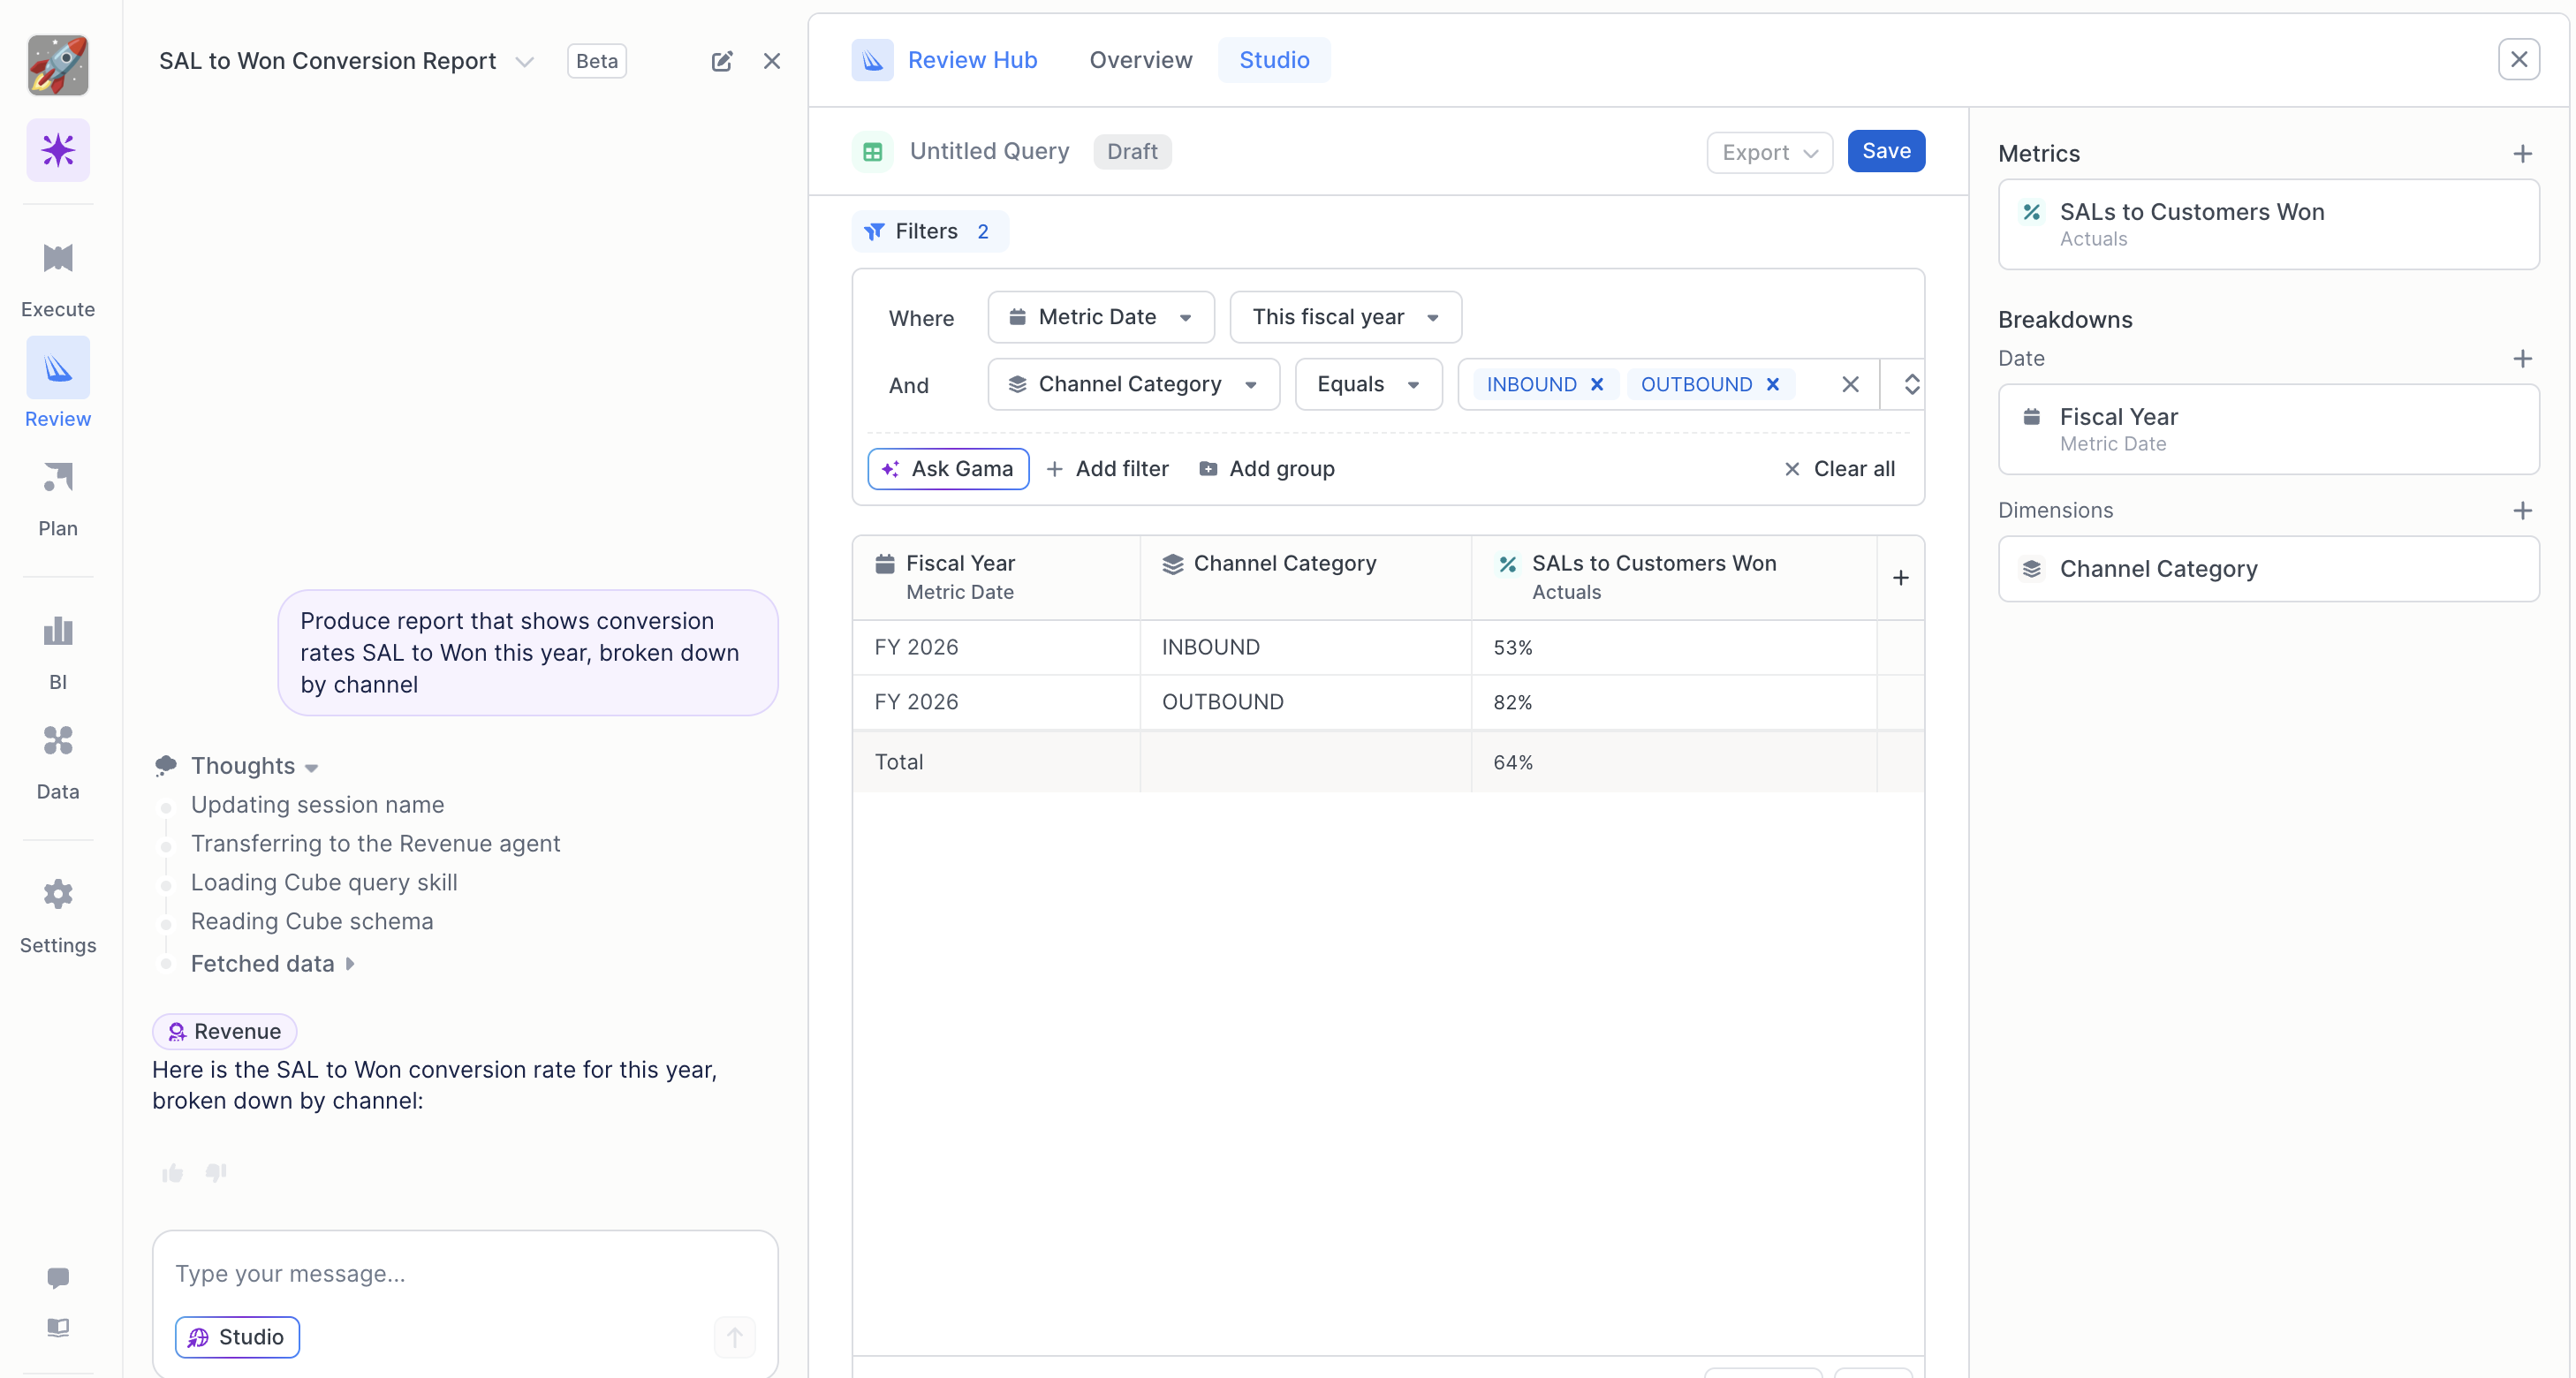This screenshot has height=1378, width=2576.
Task: Expand the Fetched data step
Action: (350, 964)
